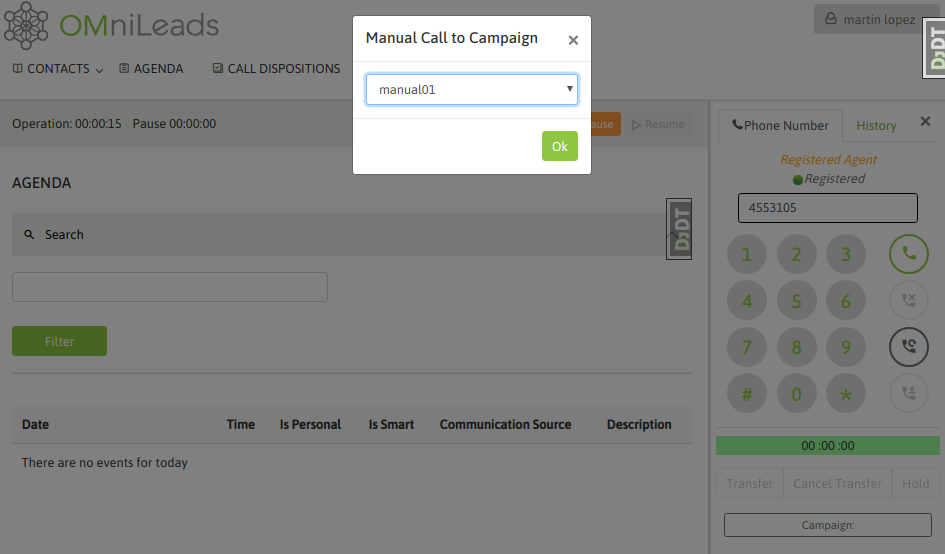Click 'There are no events for today'
Screen dimensions: 945x554
click(x=104, y=463)
